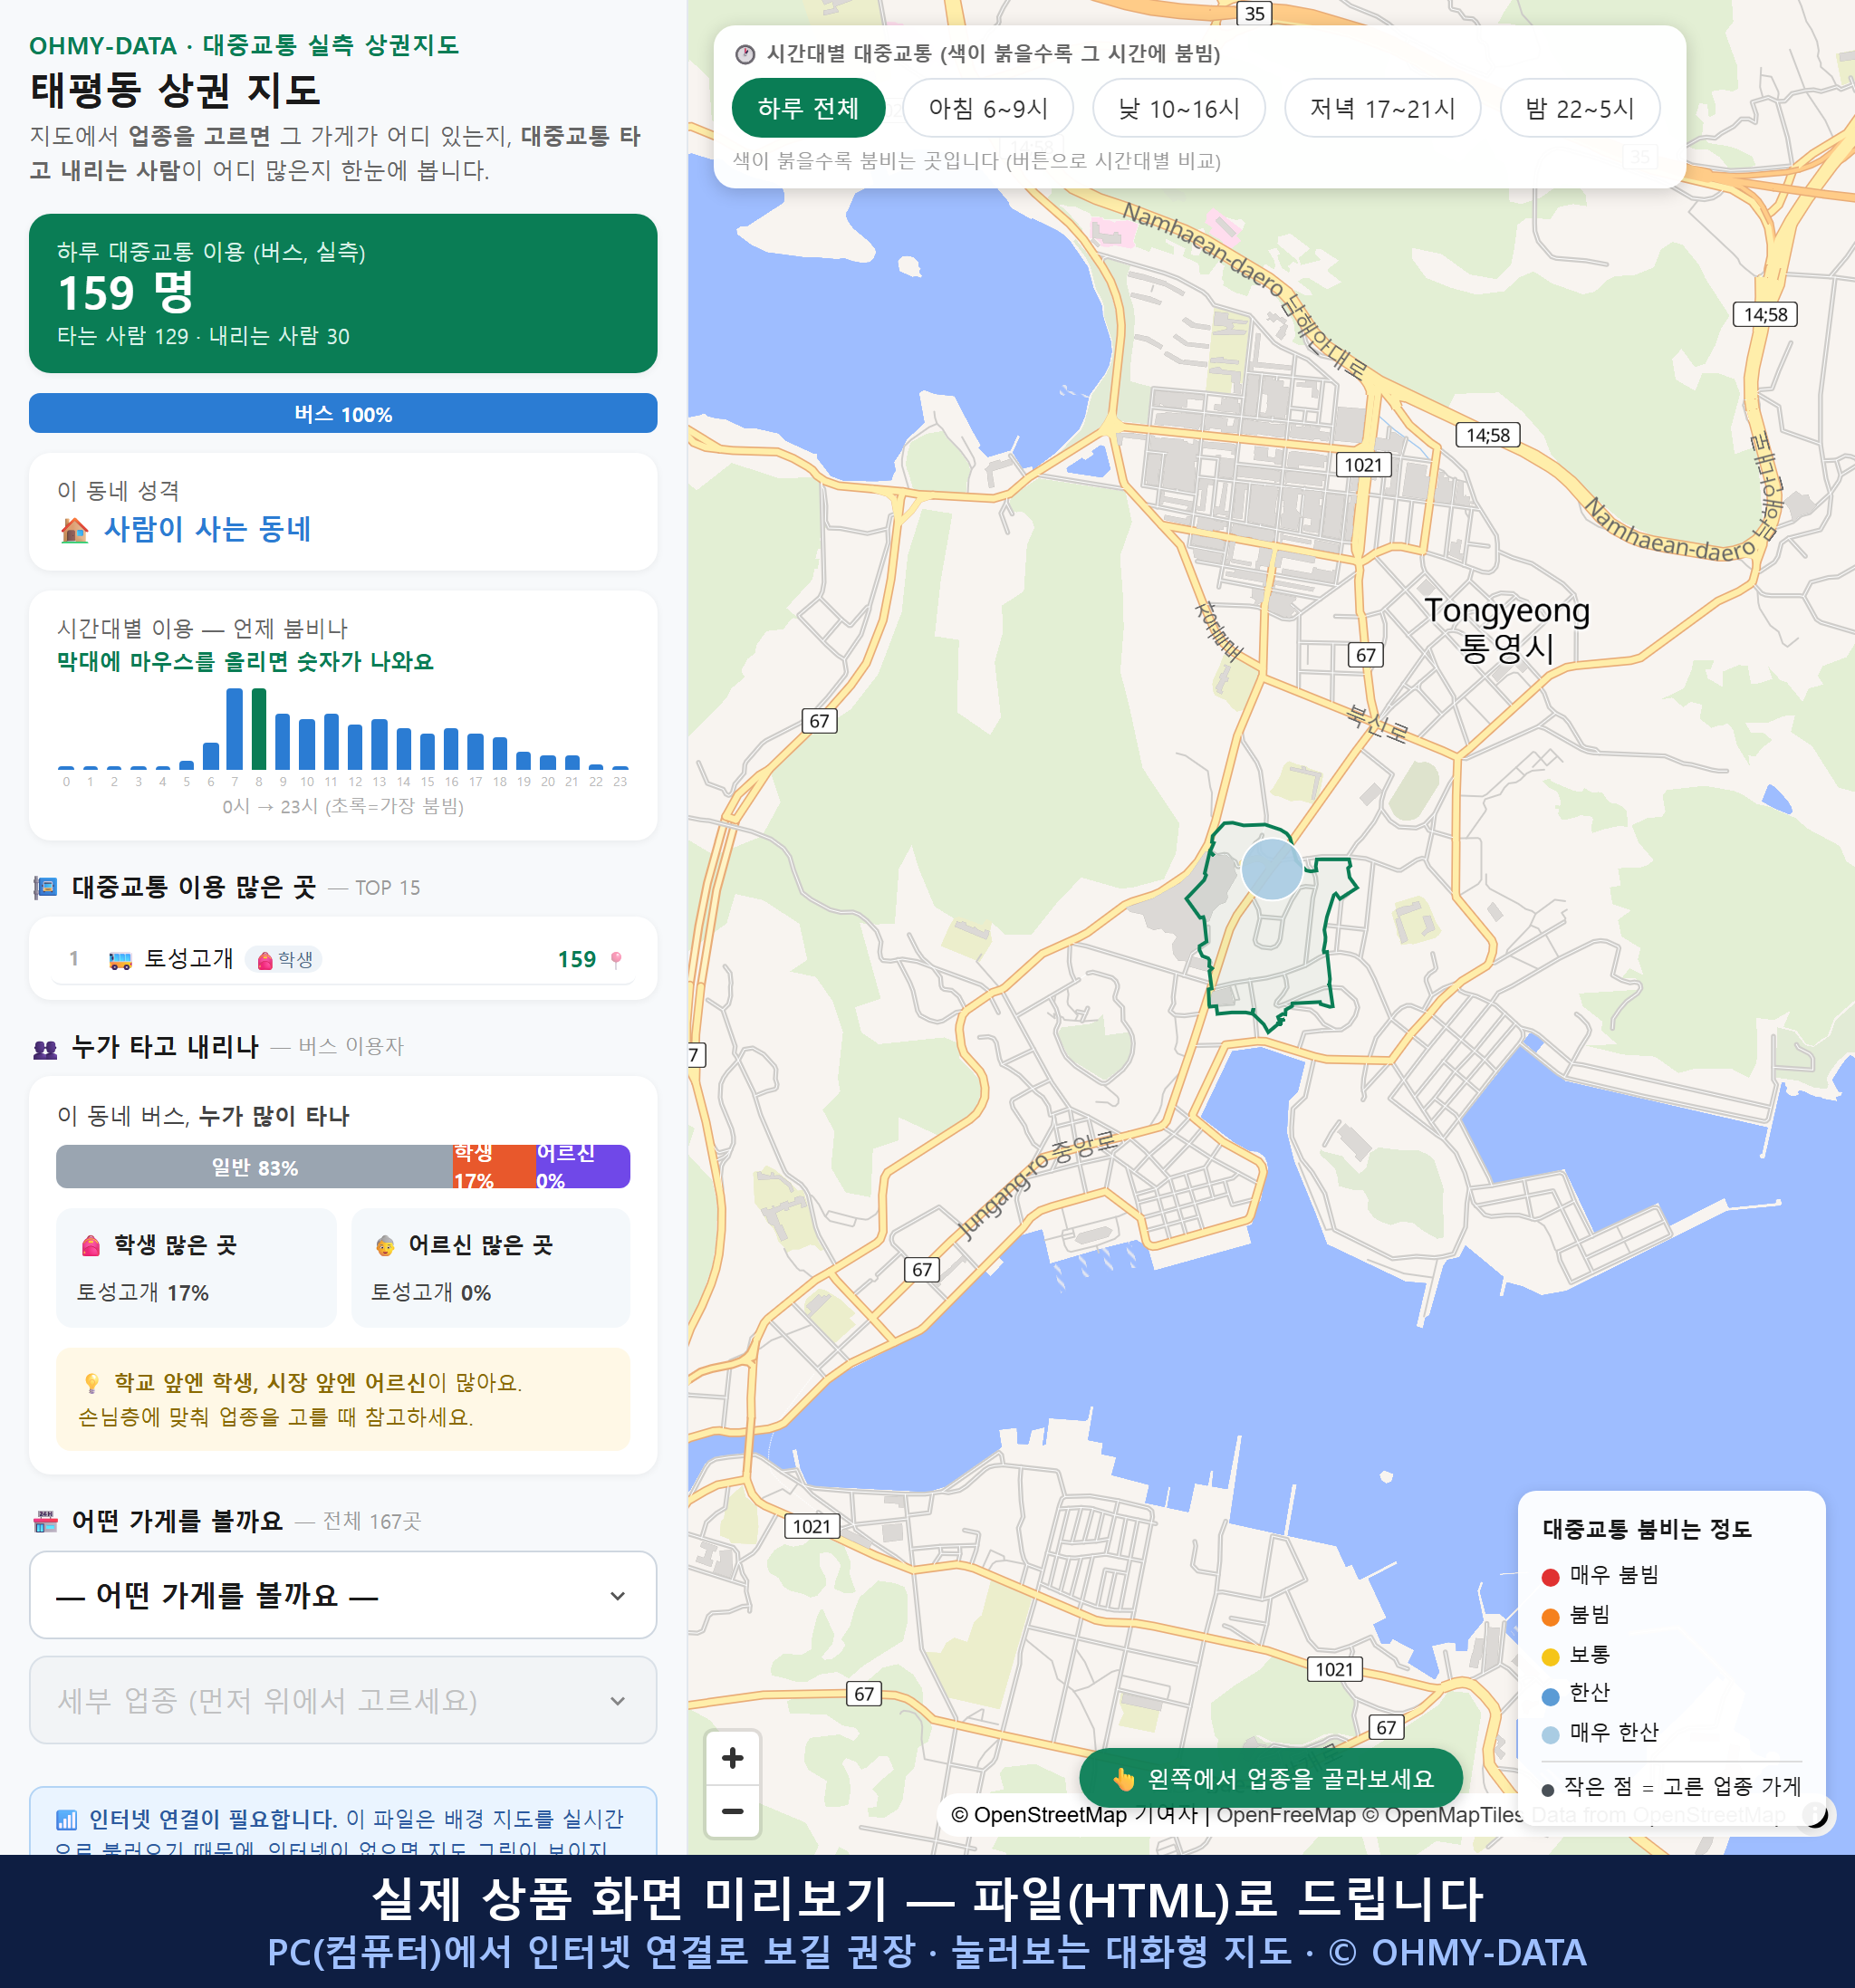Click the pointing hand icon in green banner
1855x1988 pixels.
tap(1124, 1779)
